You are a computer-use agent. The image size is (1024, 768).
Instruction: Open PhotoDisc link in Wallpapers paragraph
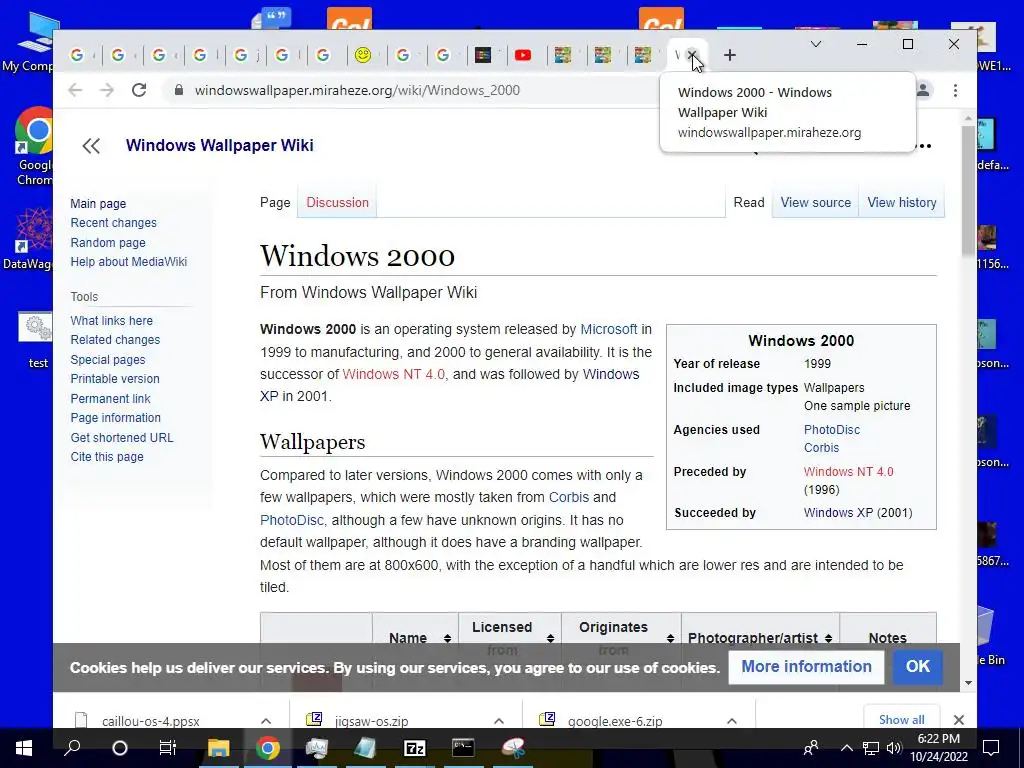[x=291, y=520]
